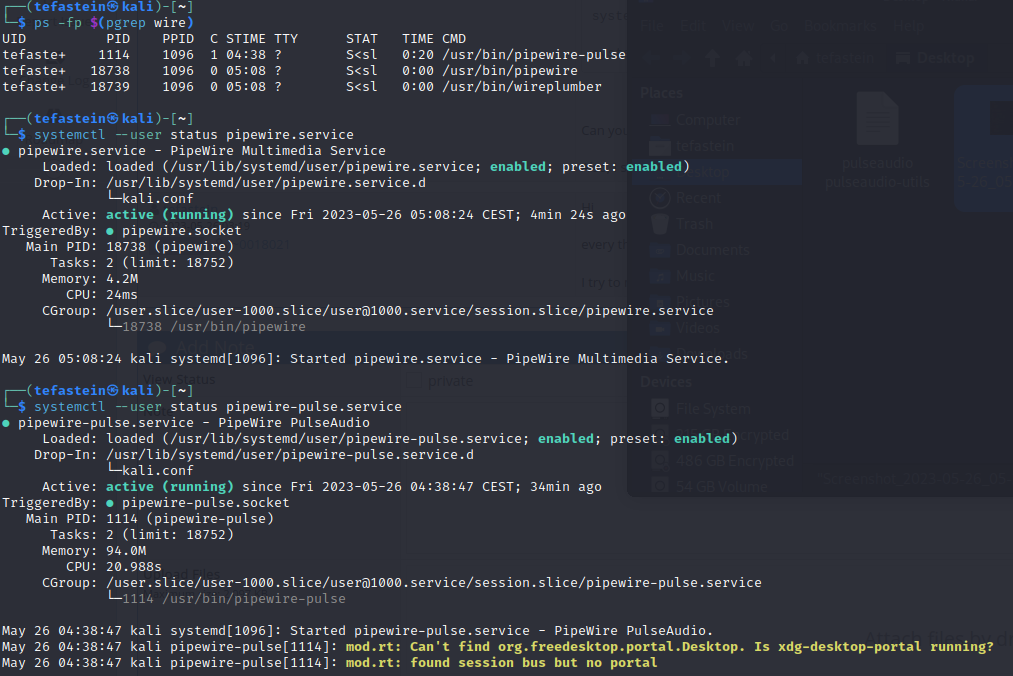Viewport: 1013px width, 676px height.
Task: Open File System under Devices
Action: (712, 408)
